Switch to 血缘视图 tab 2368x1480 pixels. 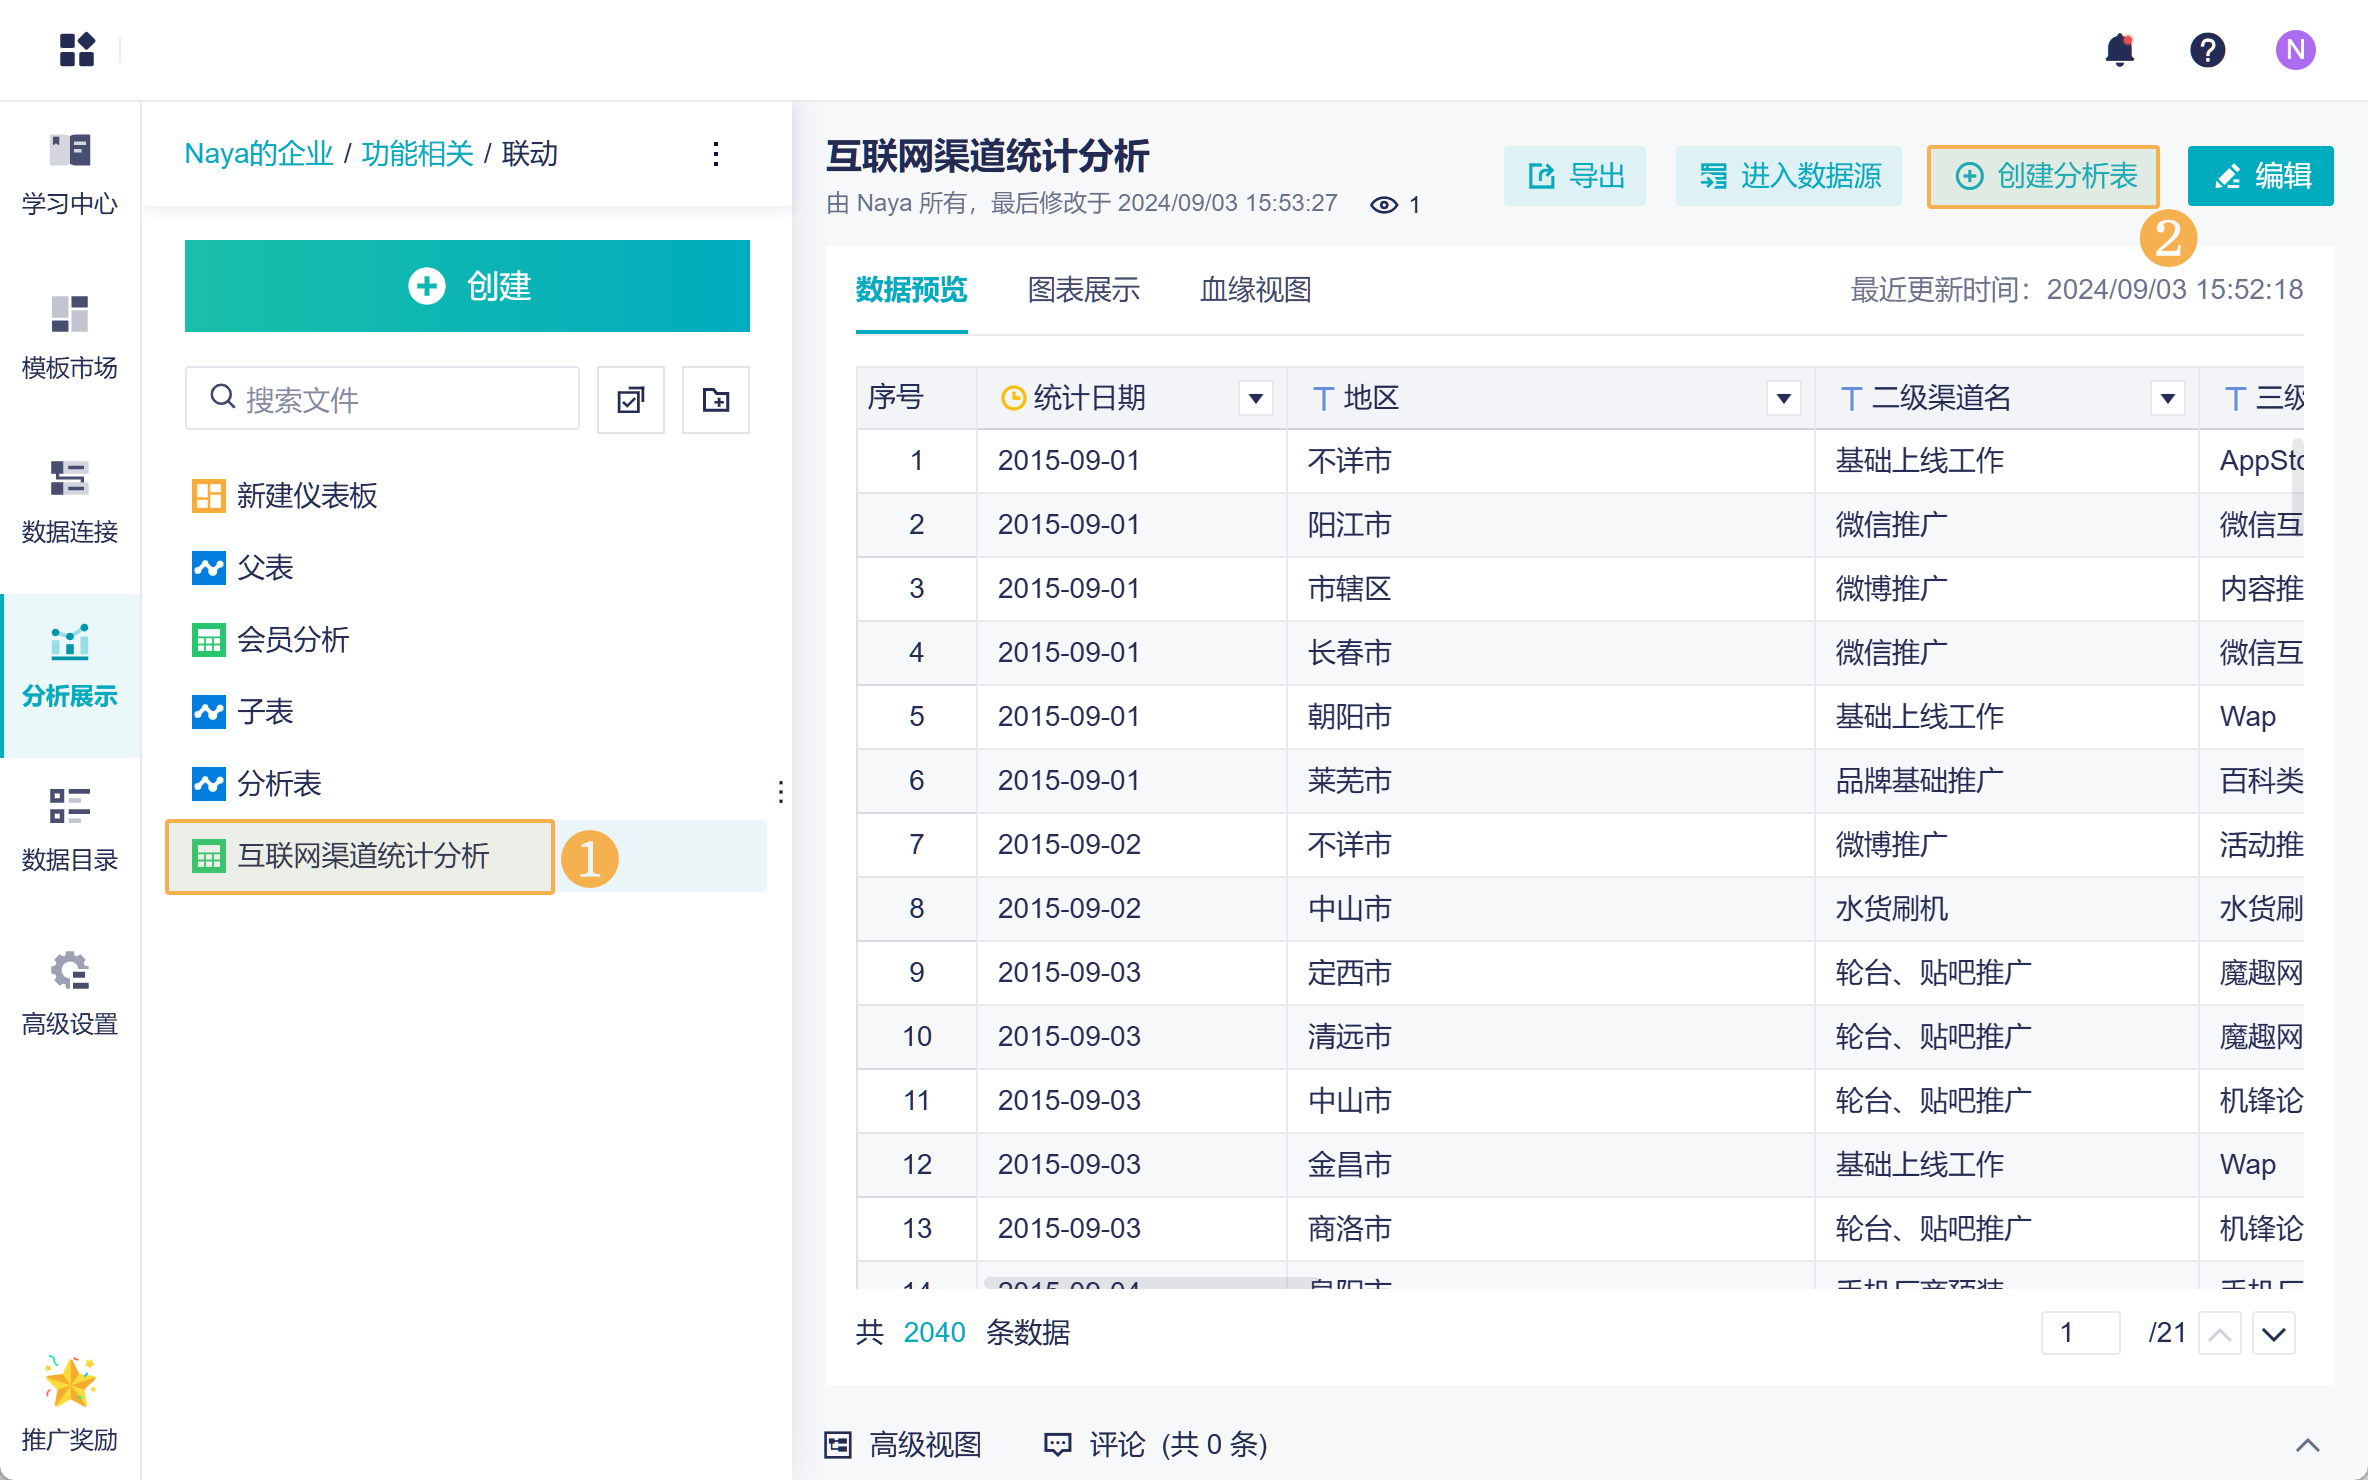[1256, 290]
